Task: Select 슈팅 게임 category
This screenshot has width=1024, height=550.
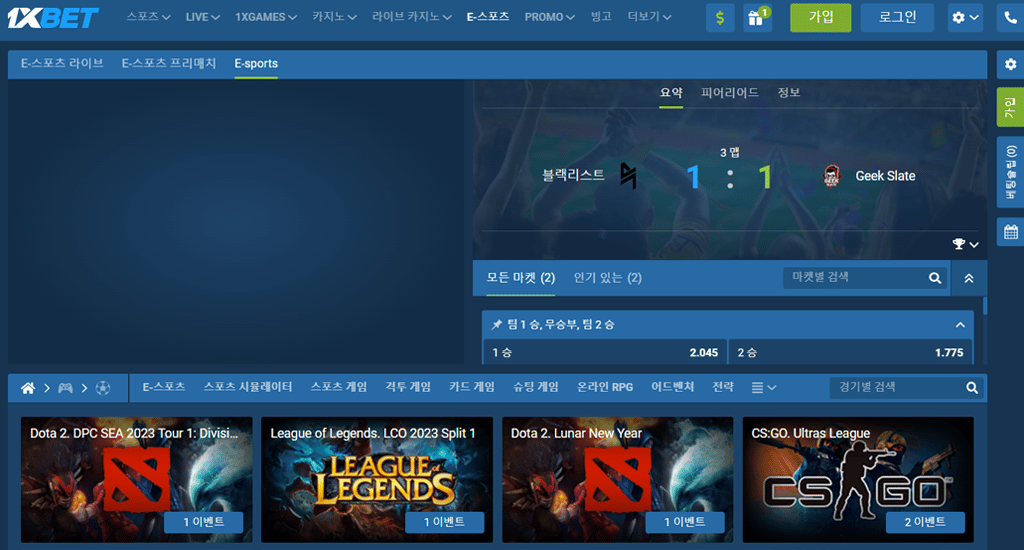Action: pos(536,387)
